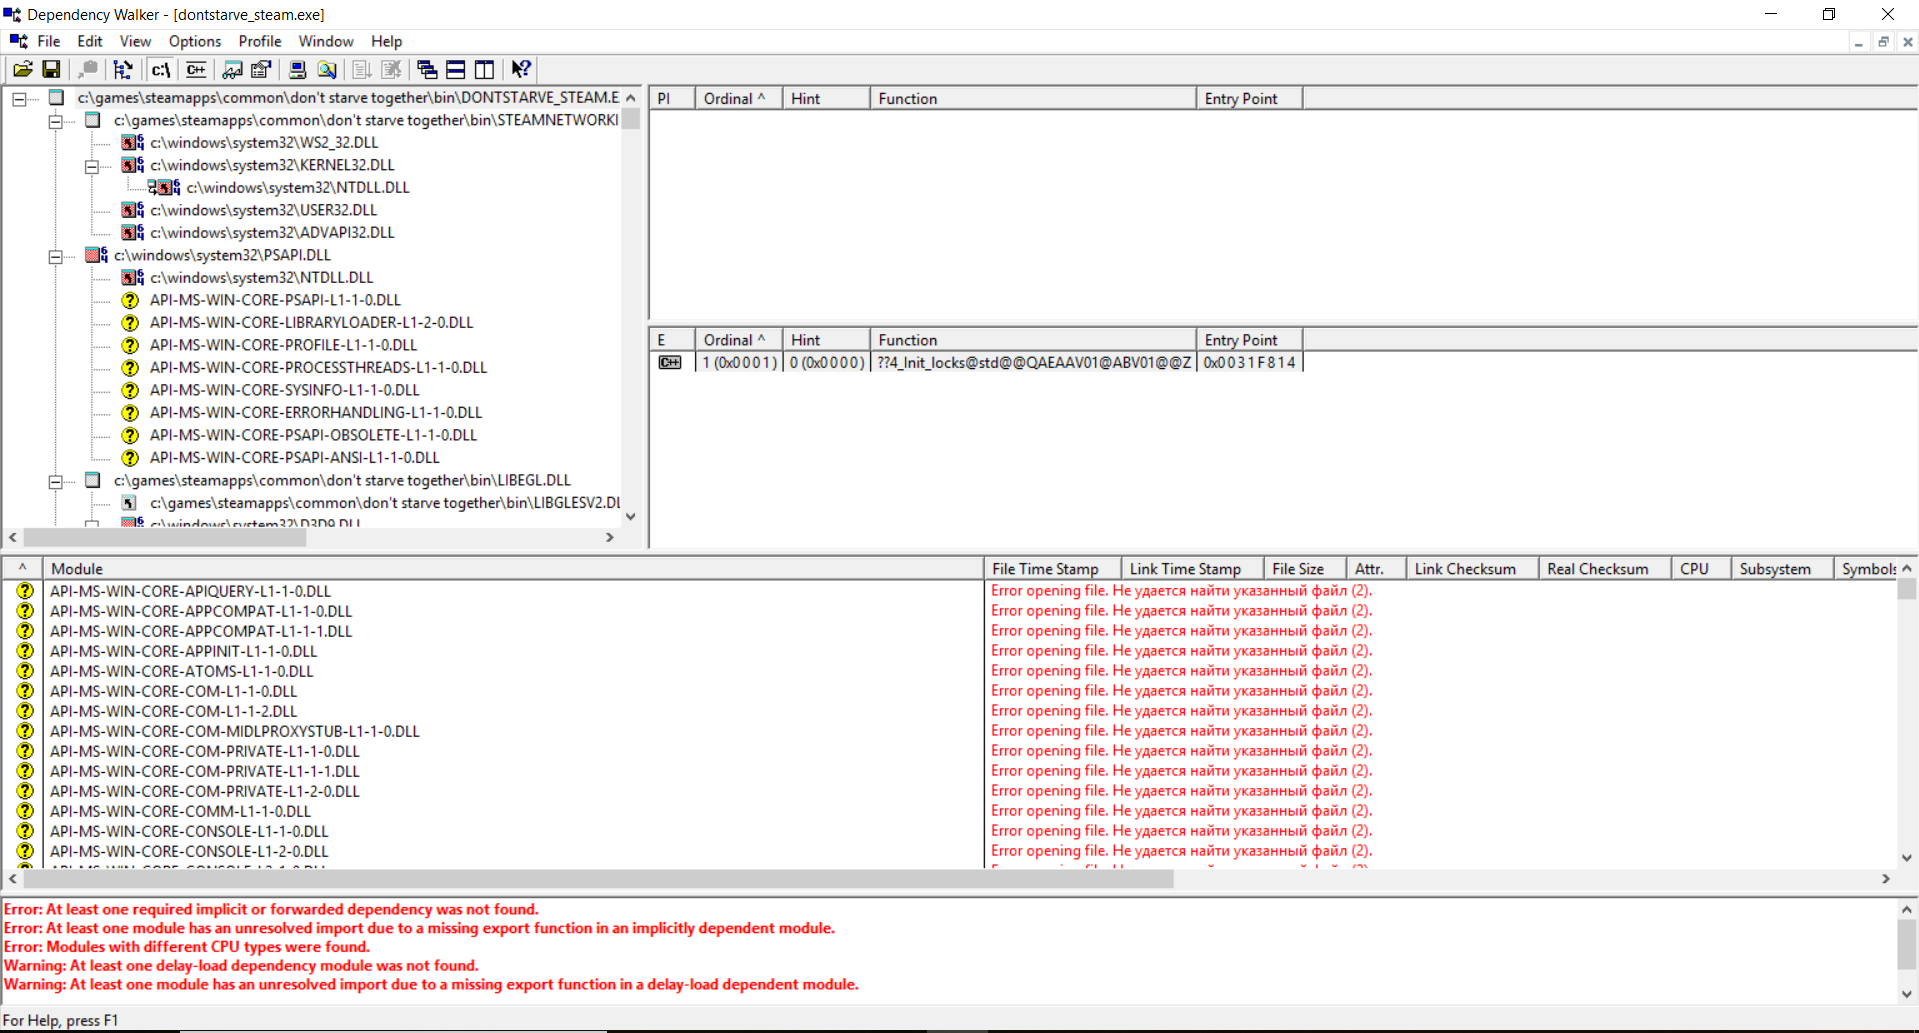Open the Options menu
The image size is (1919, 1033).
pyautogui.click(x=195, y=41)
